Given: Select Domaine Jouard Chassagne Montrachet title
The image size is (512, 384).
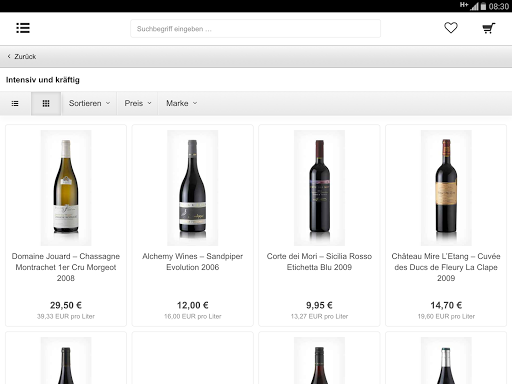Looking at the screenshot, I should coord(66,267).
